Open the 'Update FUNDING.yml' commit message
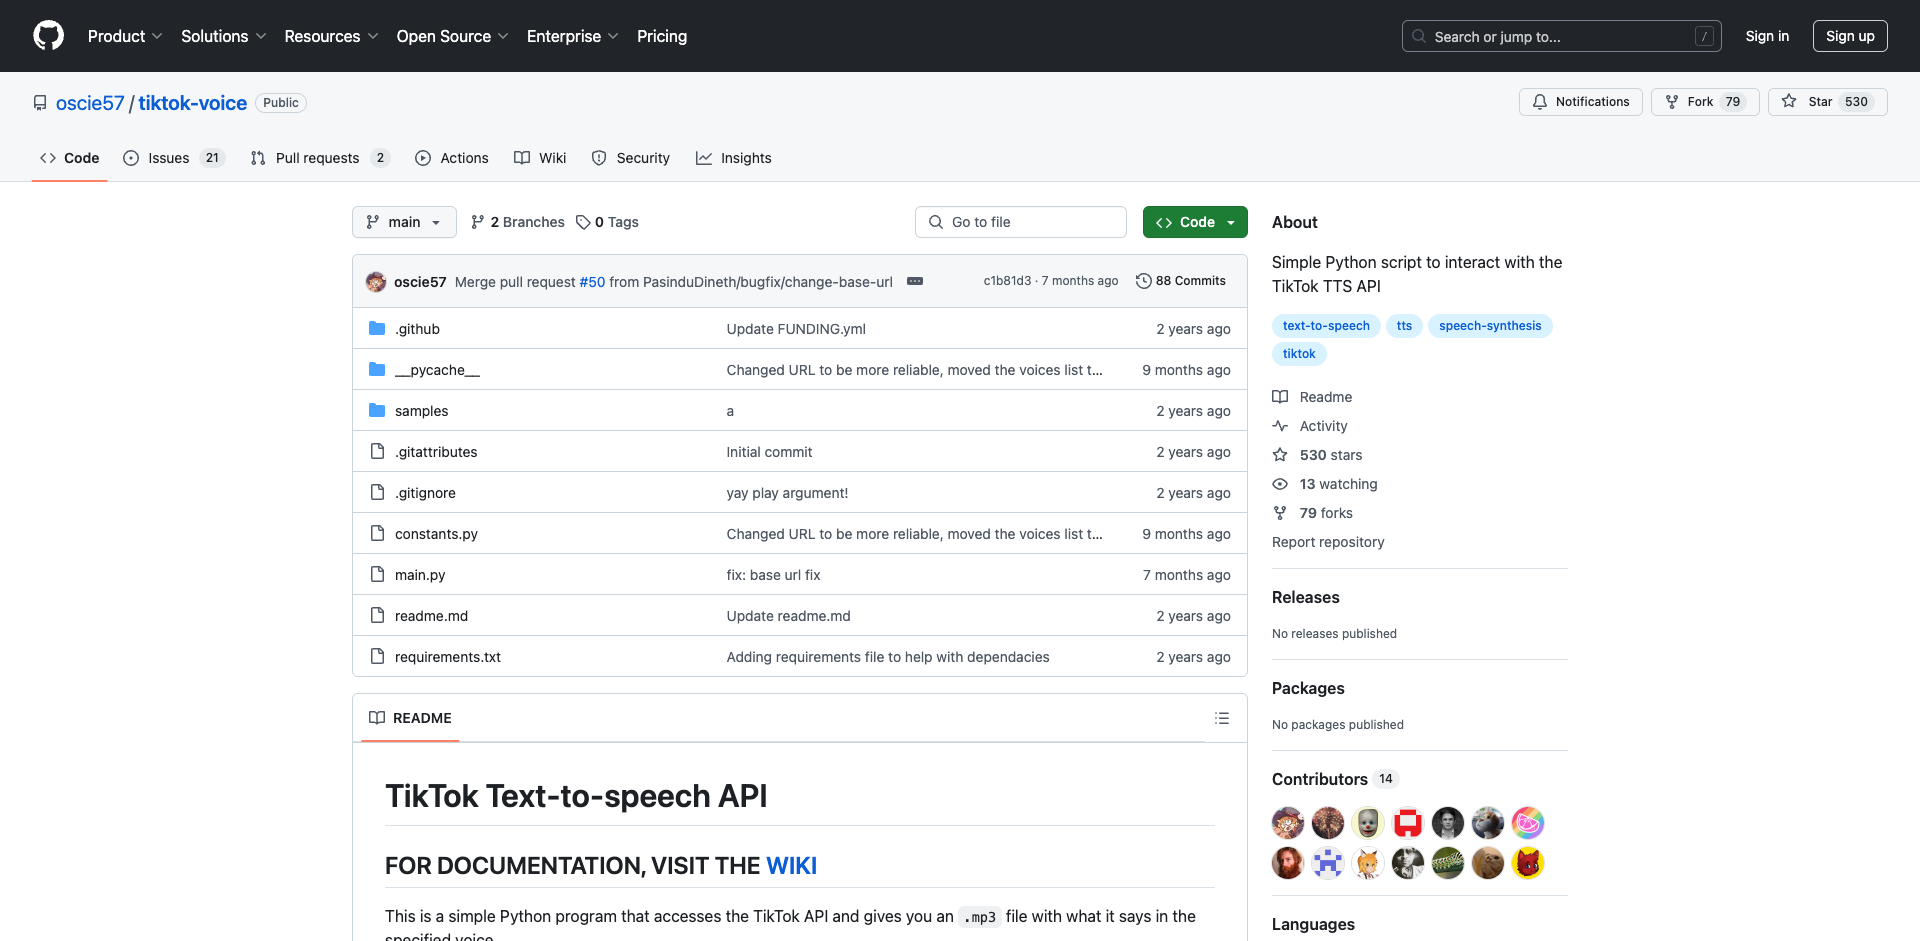The height and width of the screenshot is (941, 1920). [x=796, y=329]
